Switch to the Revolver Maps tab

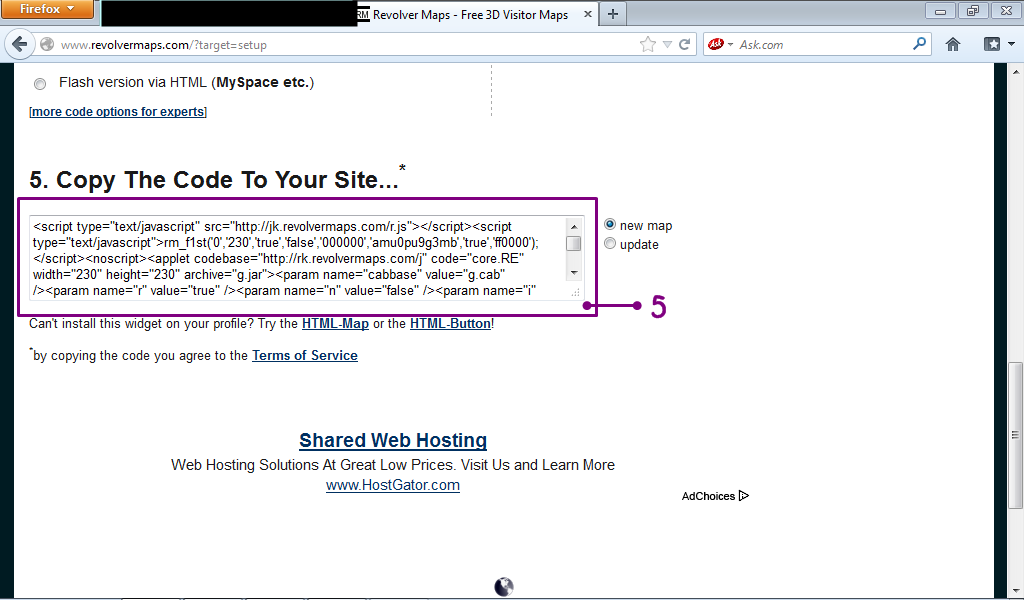469,14
